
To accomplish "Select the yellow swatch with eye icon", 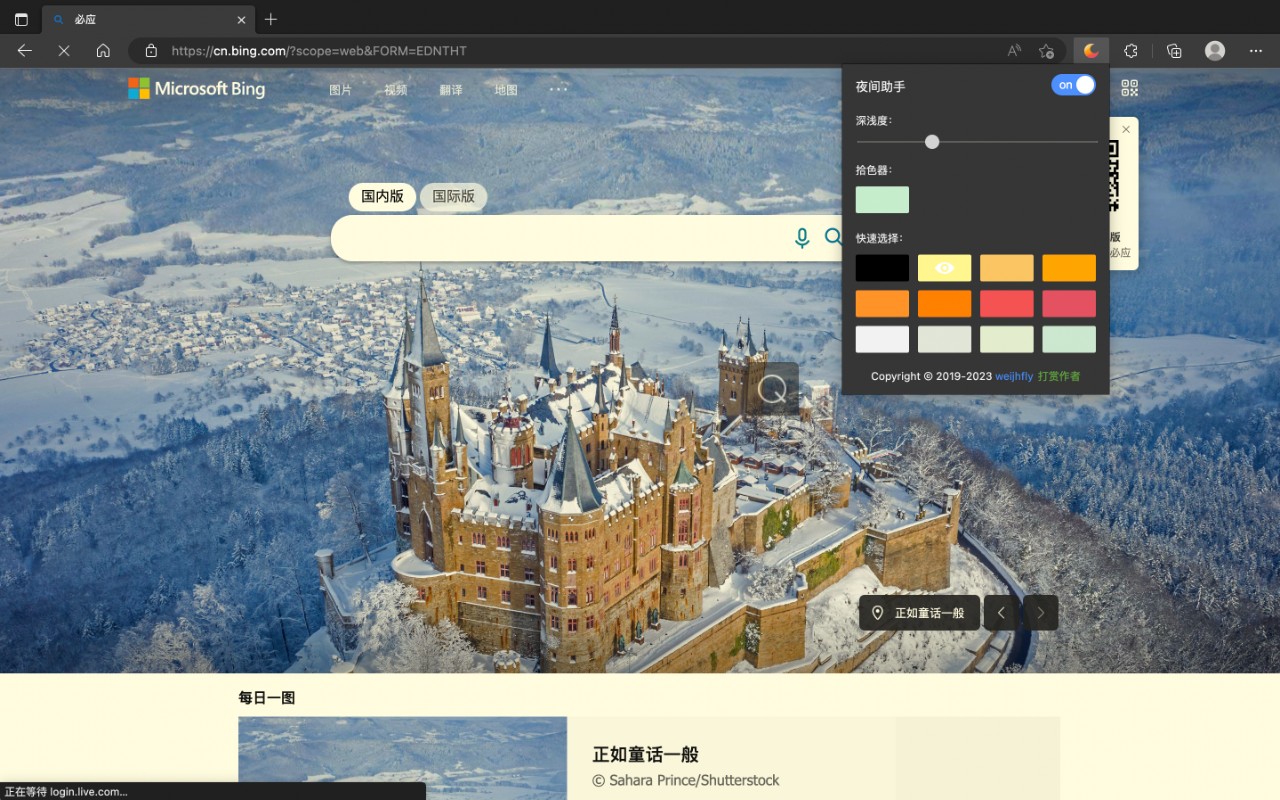I will tap(944, 268).
